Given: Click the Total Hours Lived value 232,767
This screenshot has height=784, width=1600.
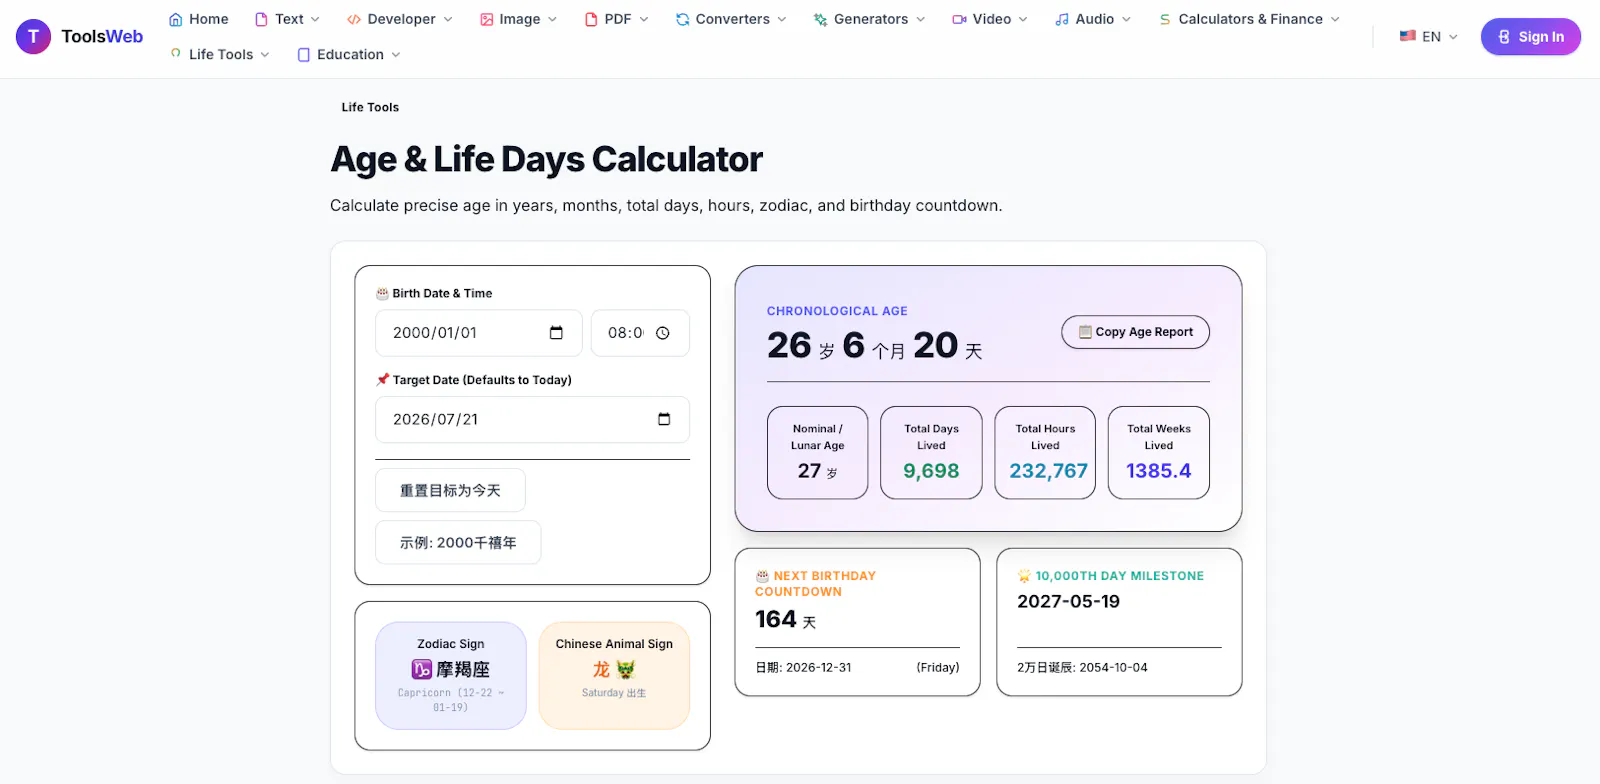Looking at the screenshot, I should point(1048,471).
